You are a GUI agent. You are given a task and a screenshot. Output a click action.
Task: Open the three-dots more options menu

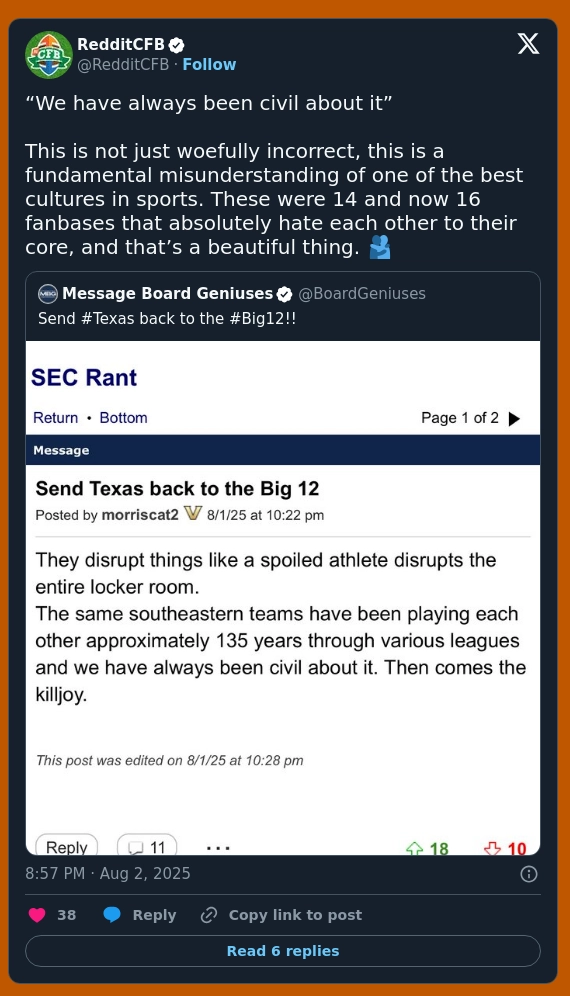(x=218, y=848)
